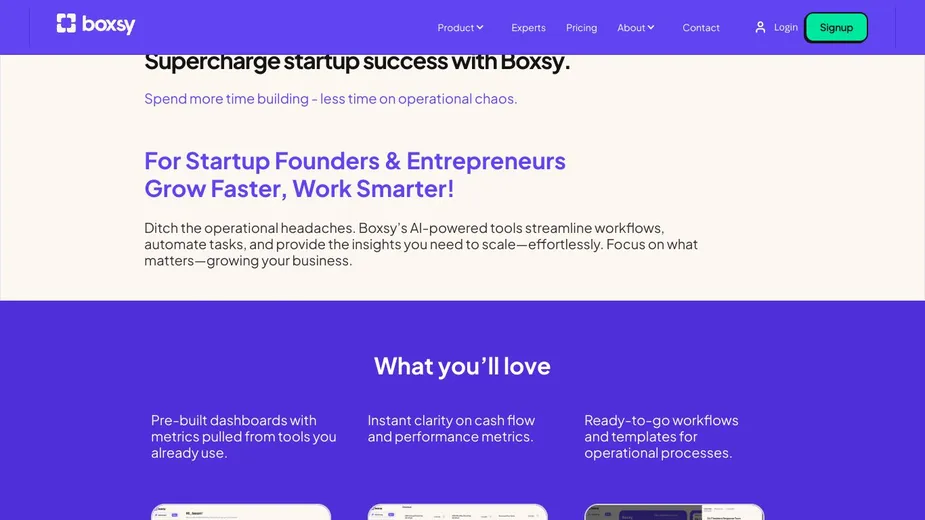This screenshot has width=925, height=520.
Task: Open the Product menu
Action: (456, 28)
